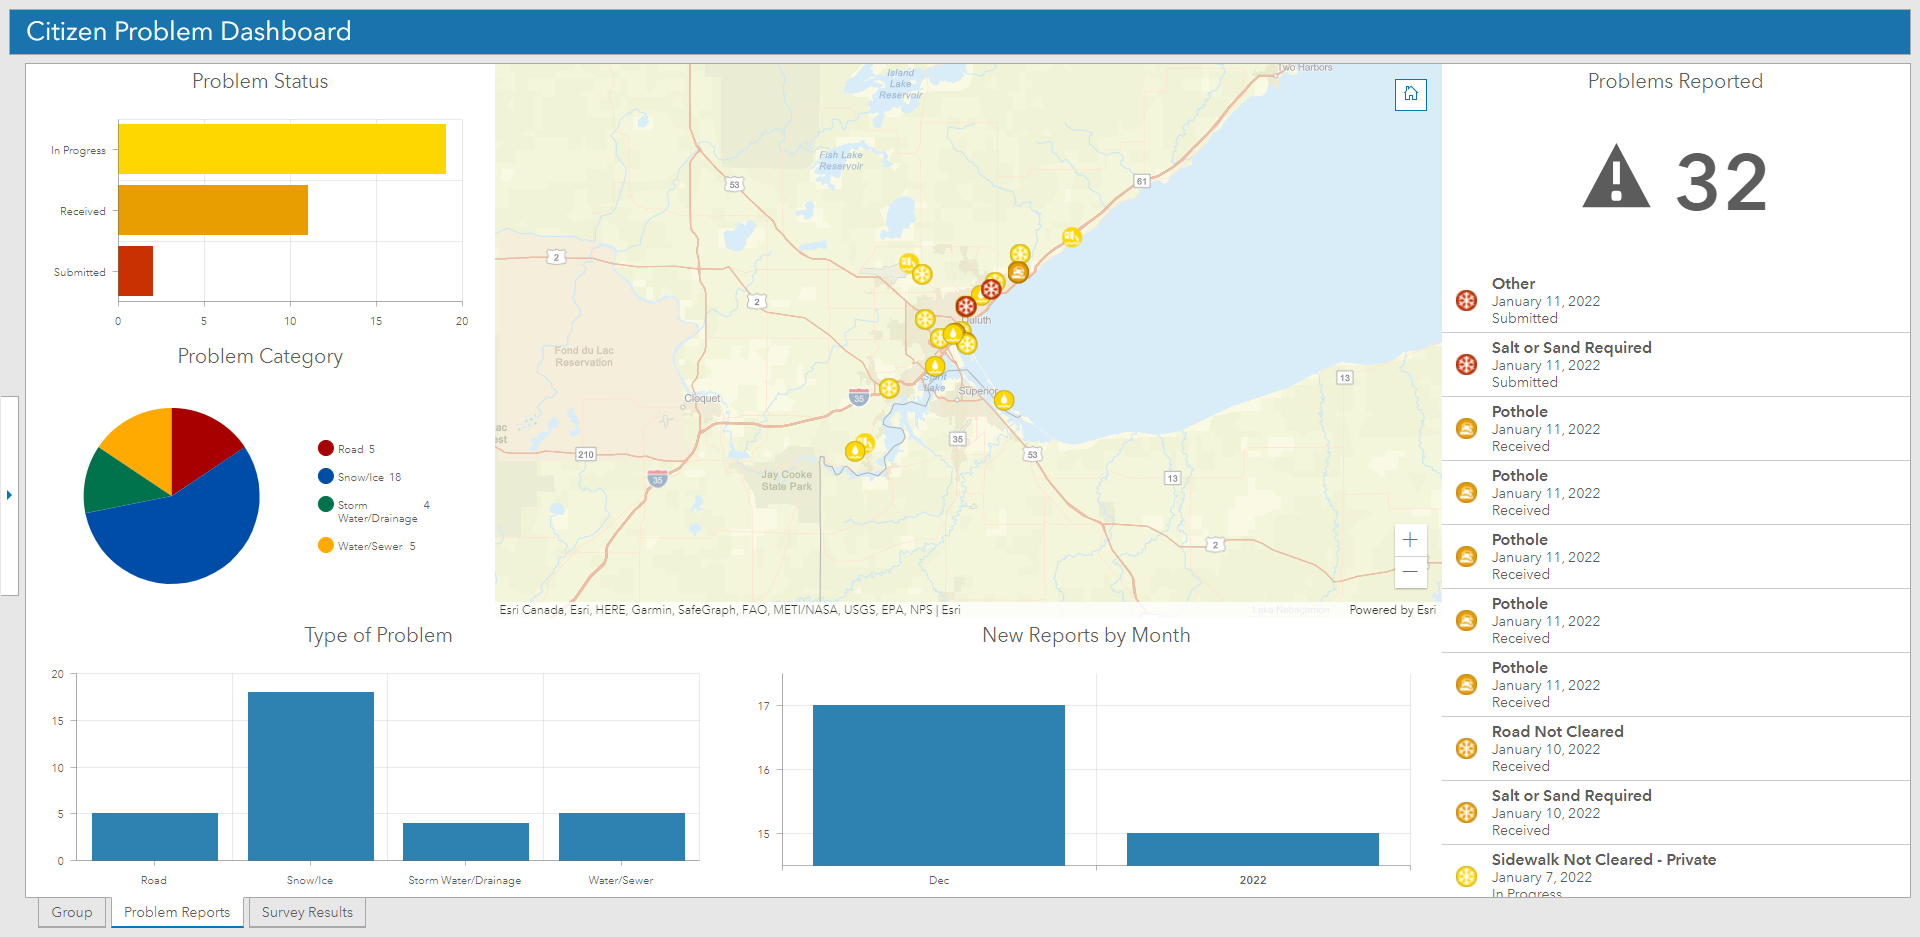Screen dimensions: 1920x937
Task: Click the red snowflake icon for Other report
Action: coord(1466,300)
